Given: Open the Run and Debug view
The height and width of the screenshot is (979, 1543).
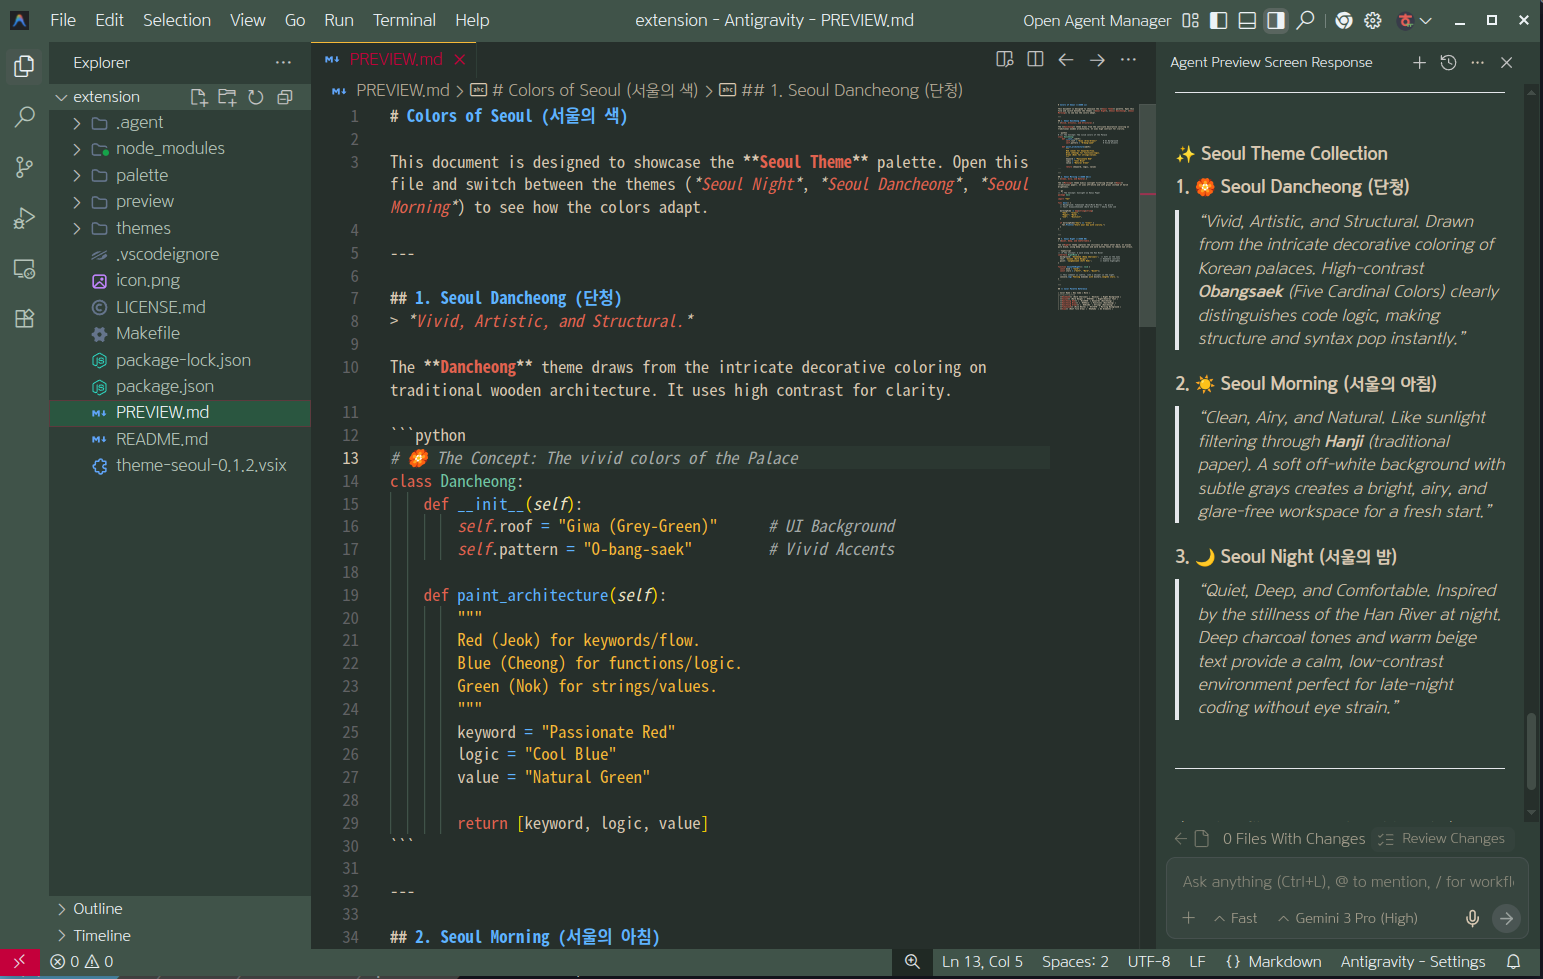Looking at the screenshot, I should coord(24,218).
